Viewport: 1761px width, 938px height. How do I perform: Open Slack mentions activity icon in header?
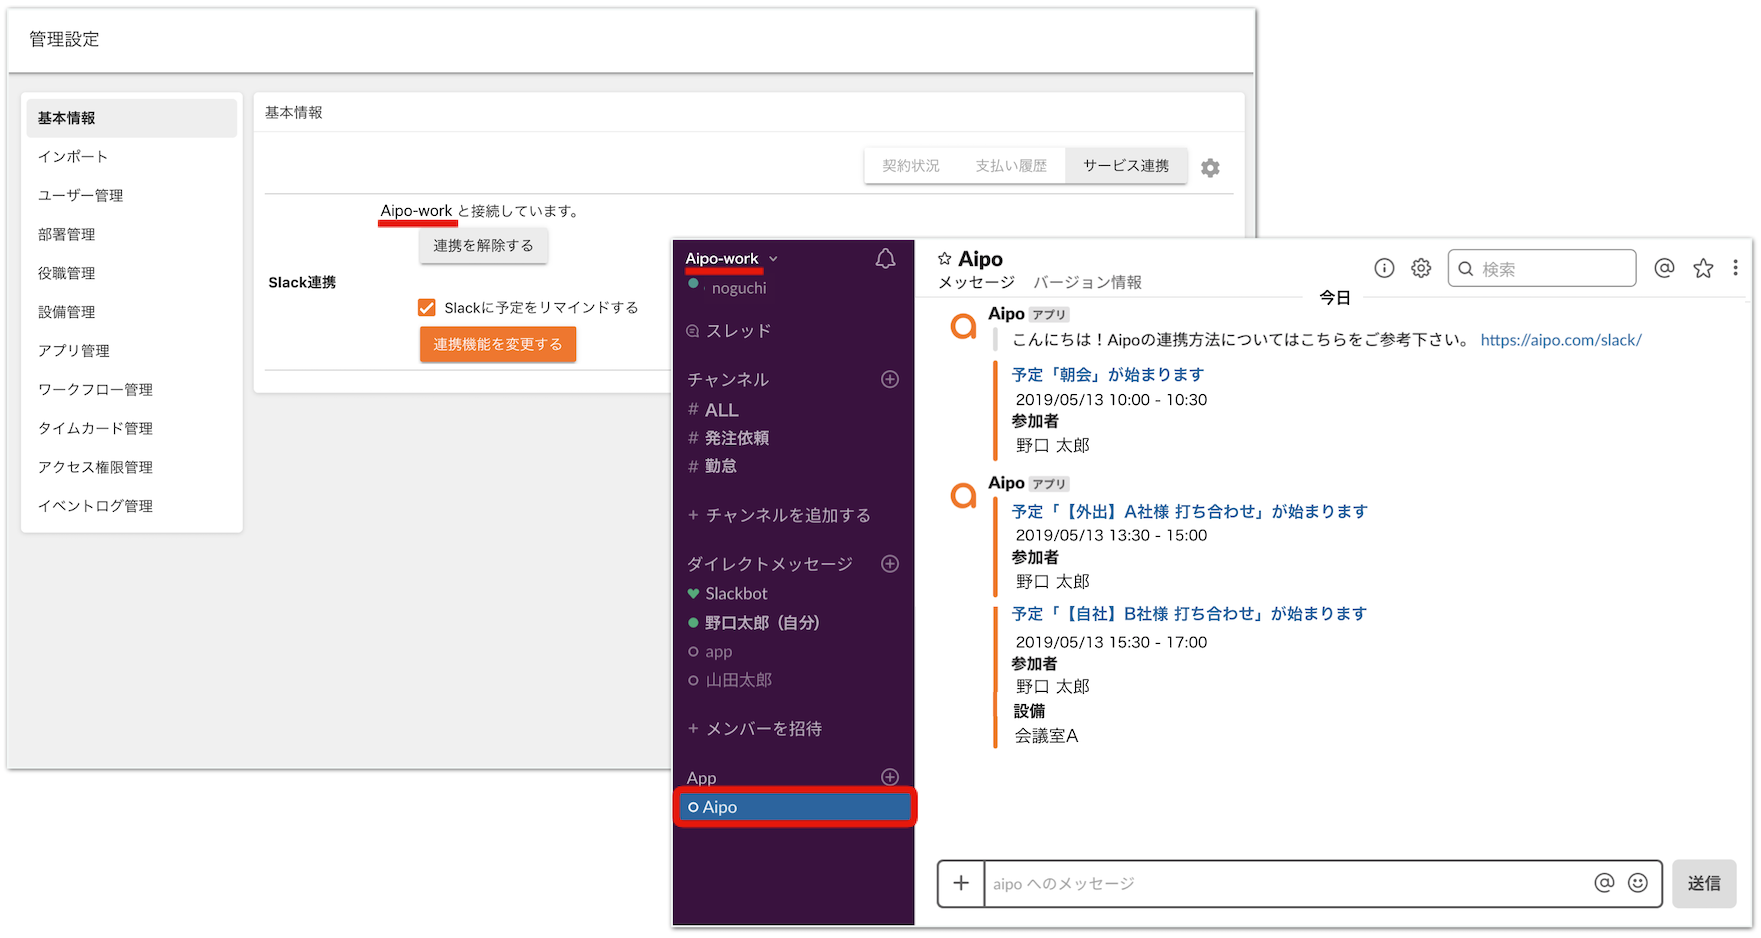coord(1664,268)
